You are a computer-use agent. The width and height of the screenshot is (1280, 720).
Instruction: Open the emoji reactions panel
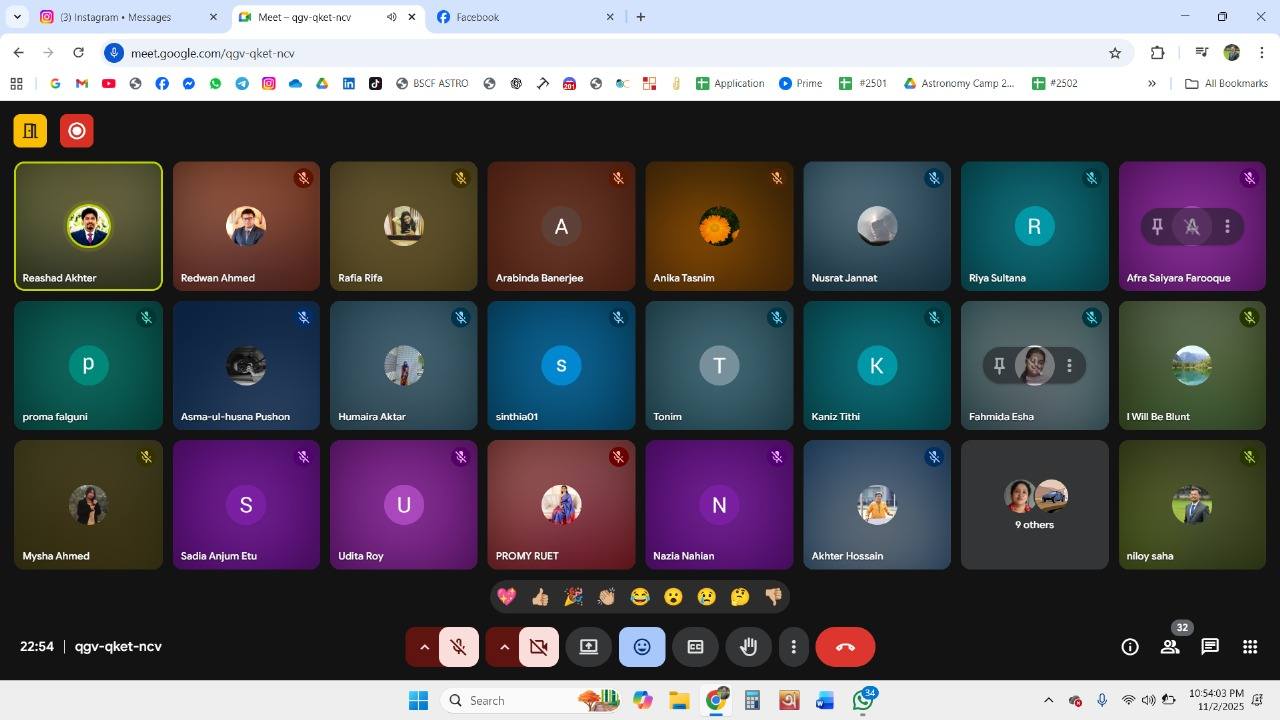coord(641,647)
